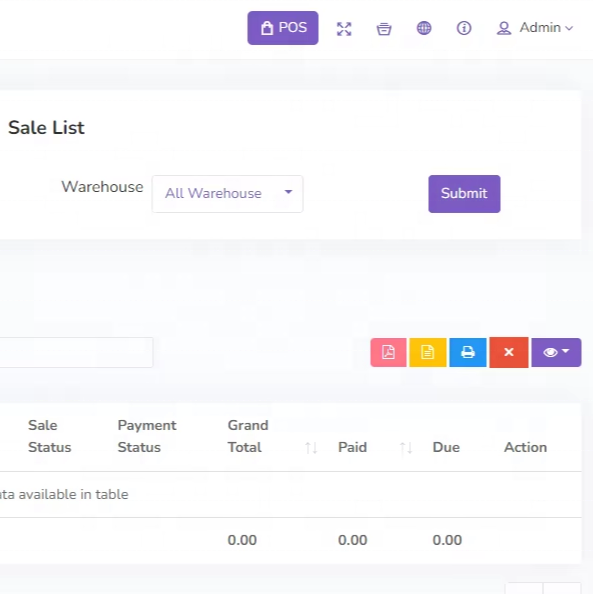Toggle fullscreen mode icon
The image size is (594, 594).
click(x=344, y=29)
